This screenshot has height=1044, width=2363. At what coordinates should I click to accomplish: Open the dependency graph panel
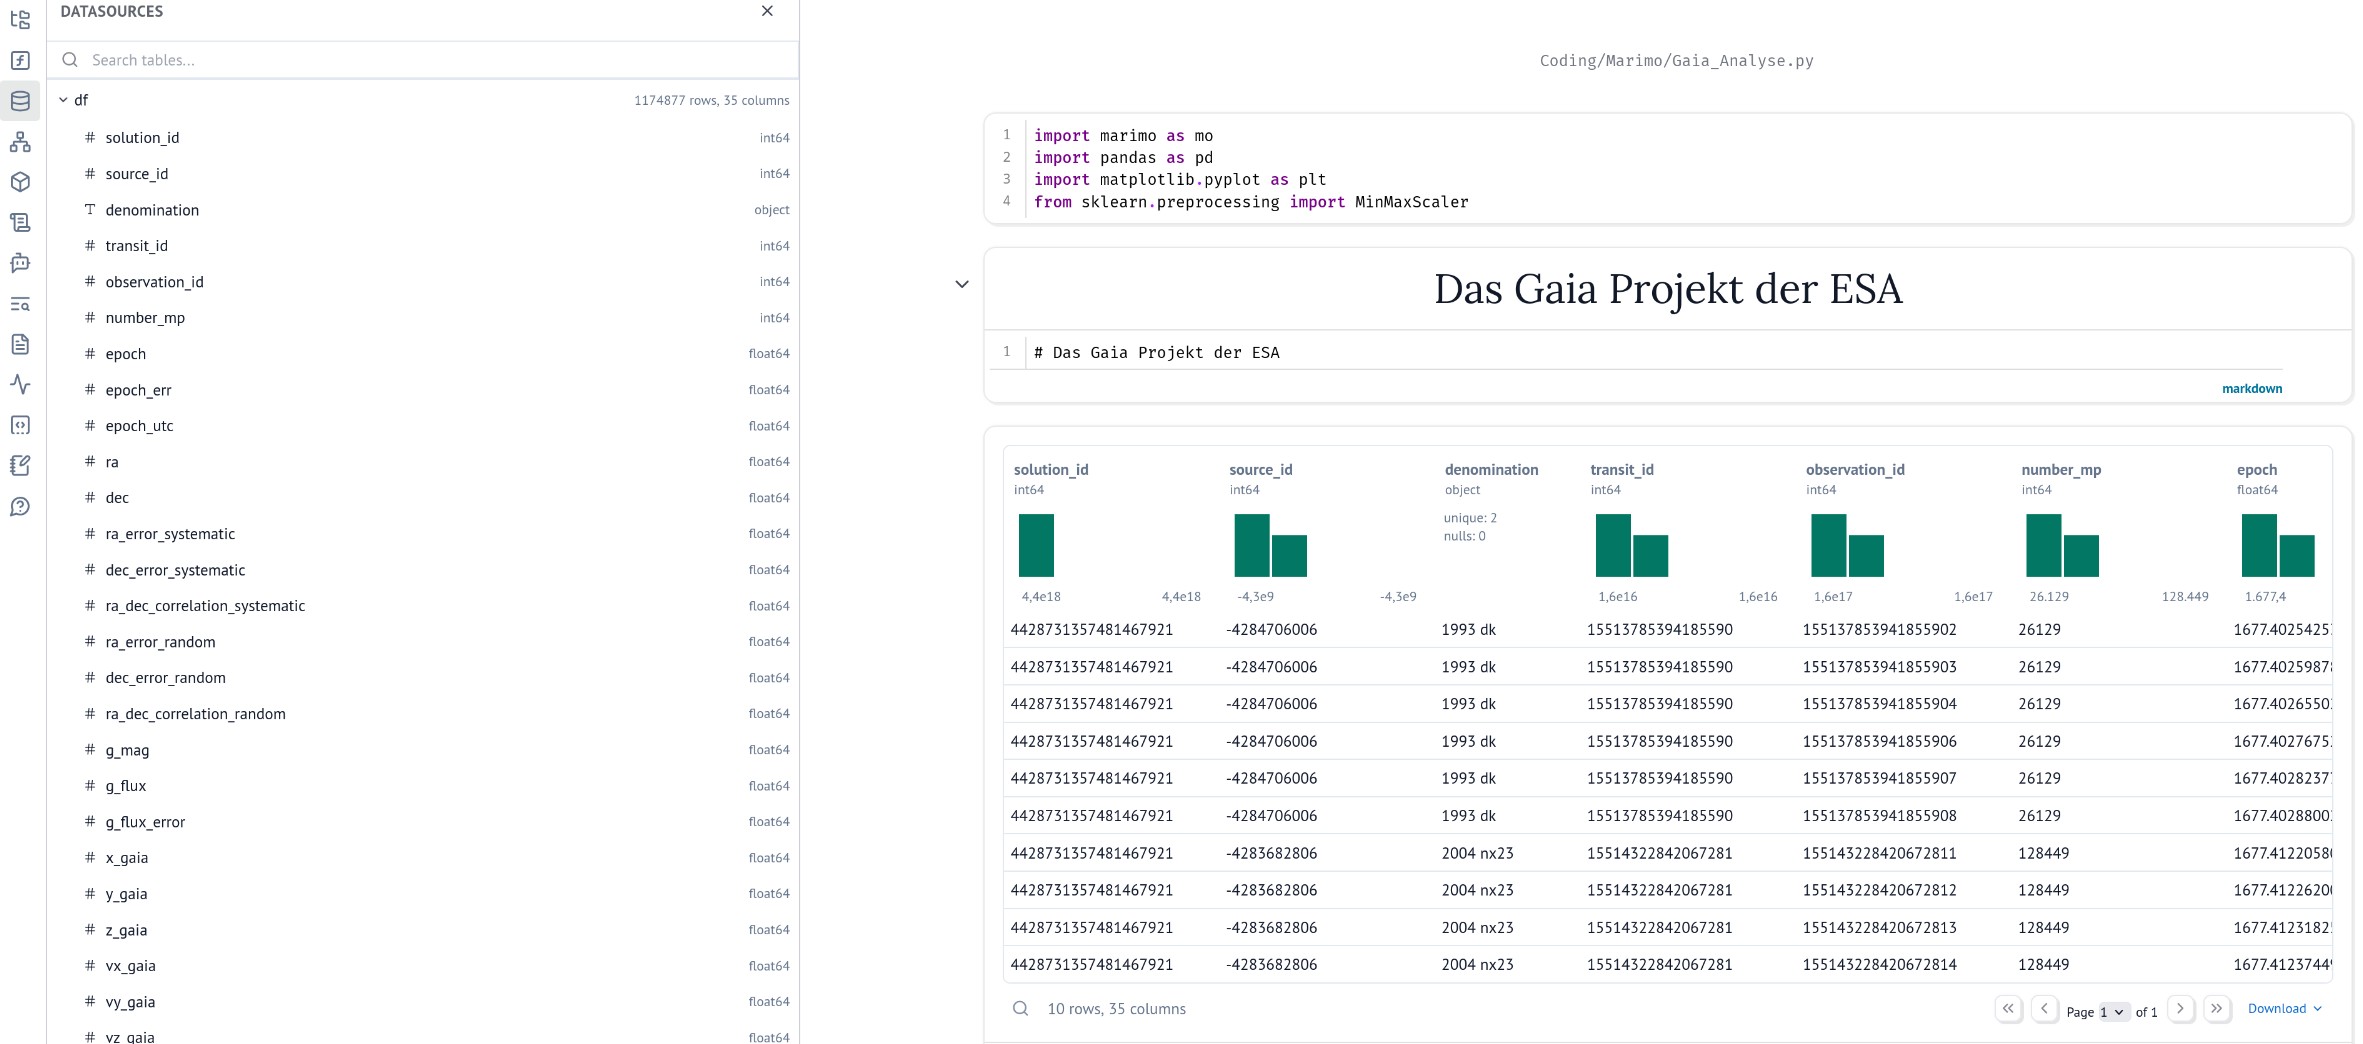click(x=20, y=142)
